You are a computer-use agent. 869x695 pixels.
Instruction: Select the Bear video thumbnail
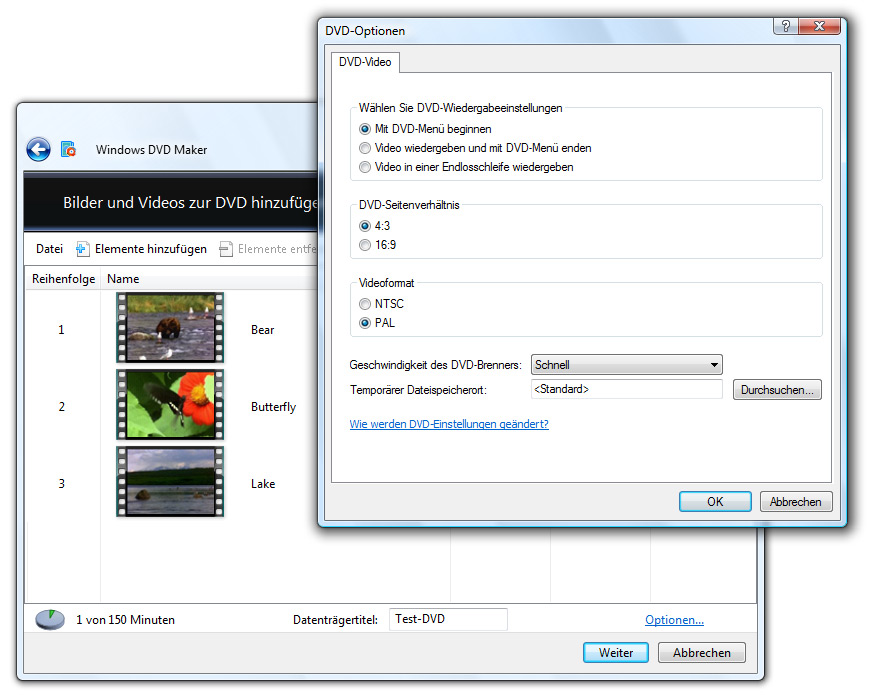170,328
